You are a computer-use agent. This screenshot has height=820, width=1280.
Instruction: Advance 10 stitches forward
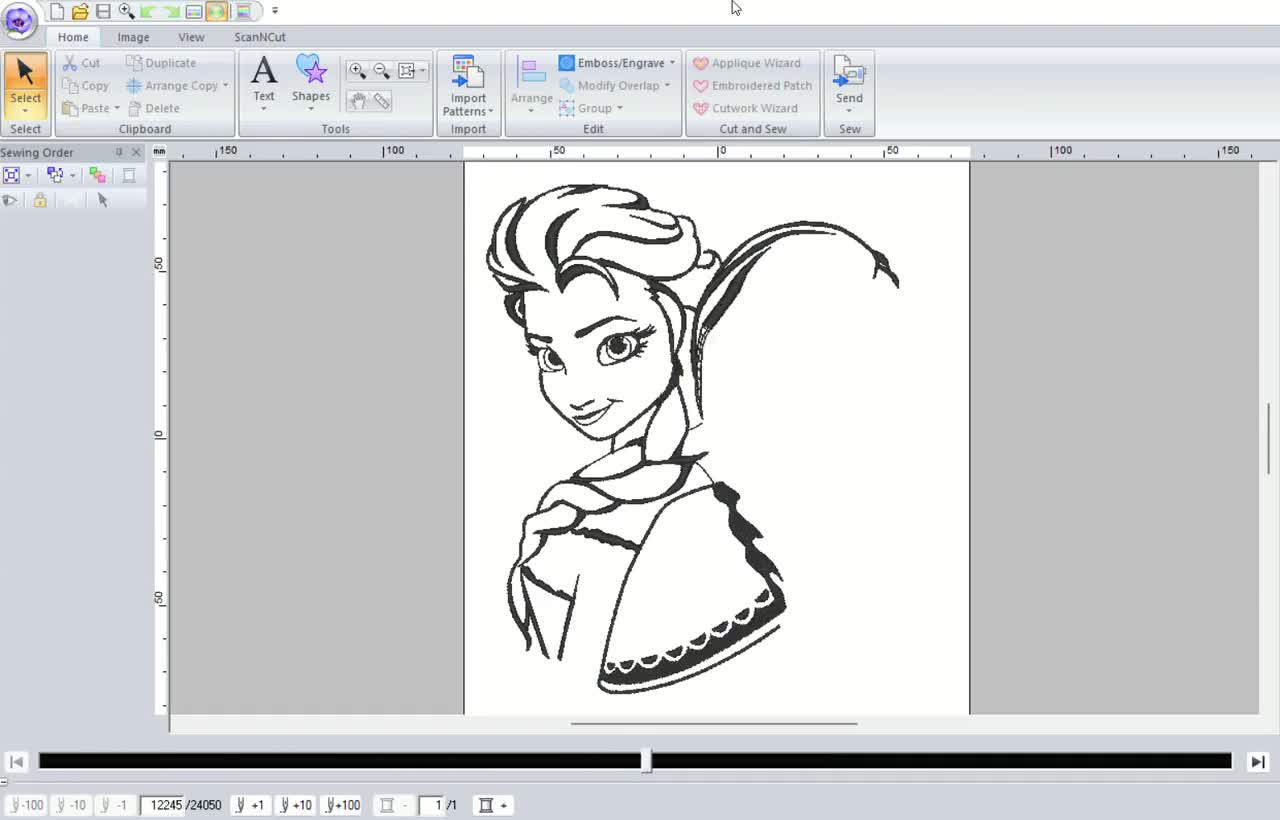(296, 805)
